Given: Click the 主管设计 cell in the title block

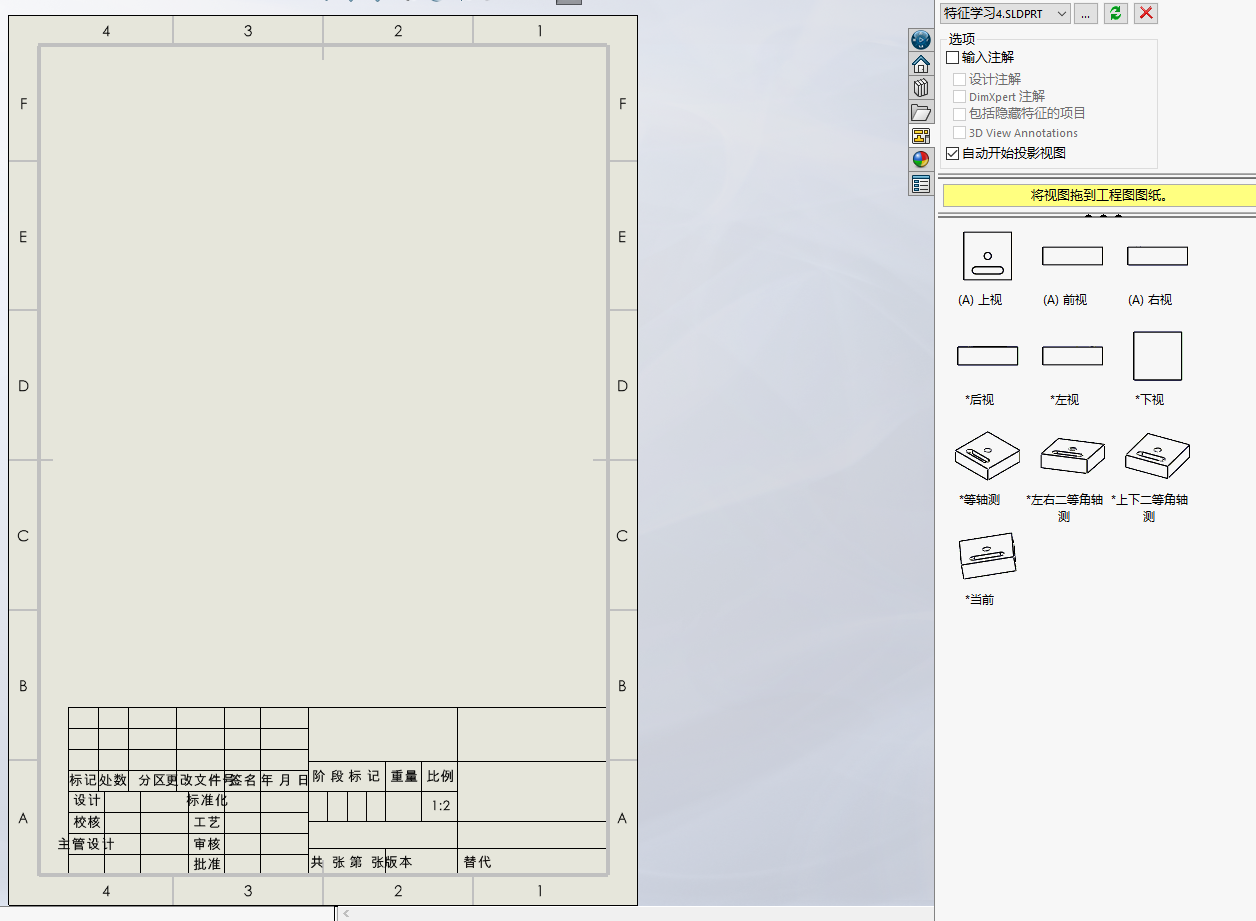Looking at the screenshot, I should 87,844.
